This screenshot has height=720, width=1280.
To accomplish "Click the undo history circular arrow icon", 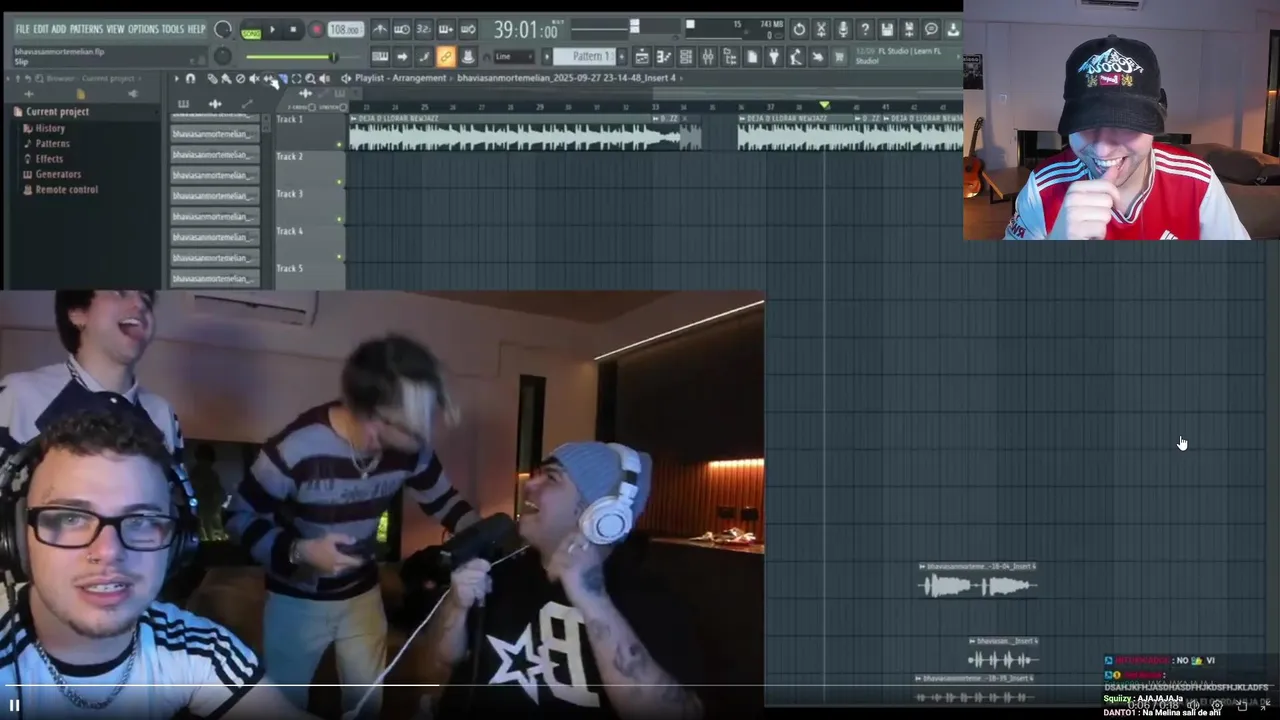I will click(799, 29).
